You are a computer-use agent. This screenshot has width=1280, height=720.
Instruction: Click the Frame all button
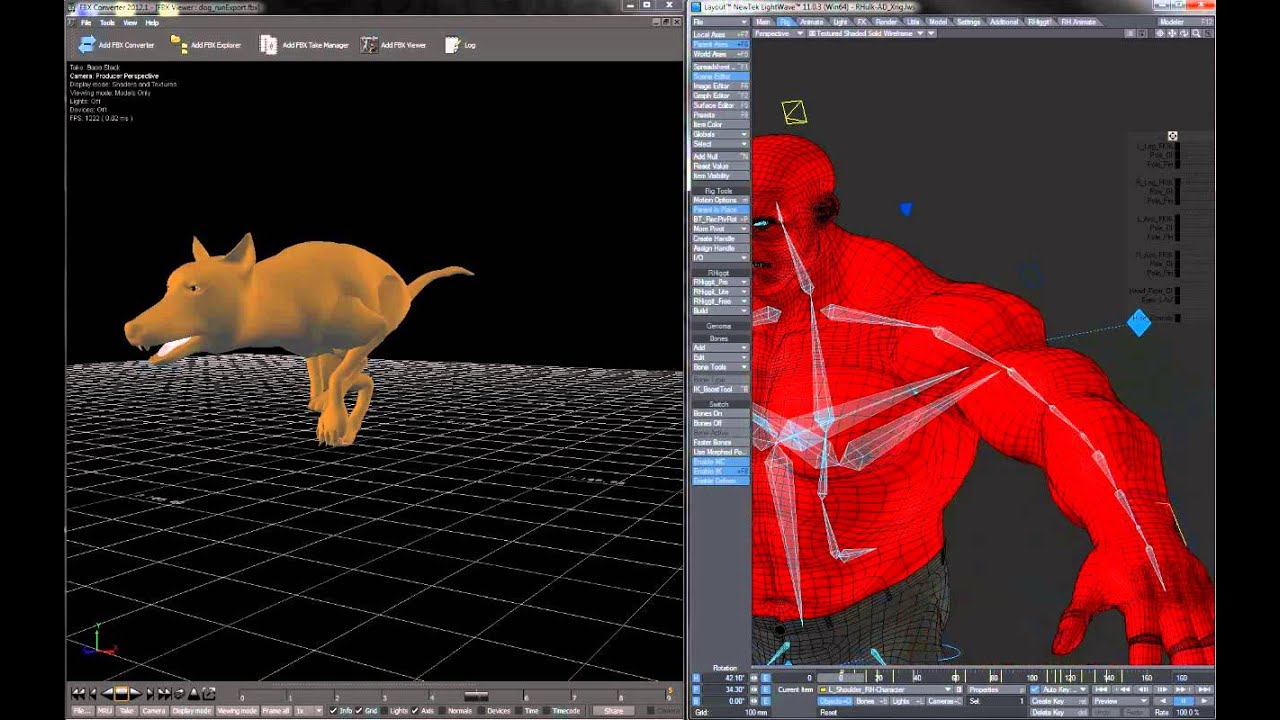pos(276,711)
